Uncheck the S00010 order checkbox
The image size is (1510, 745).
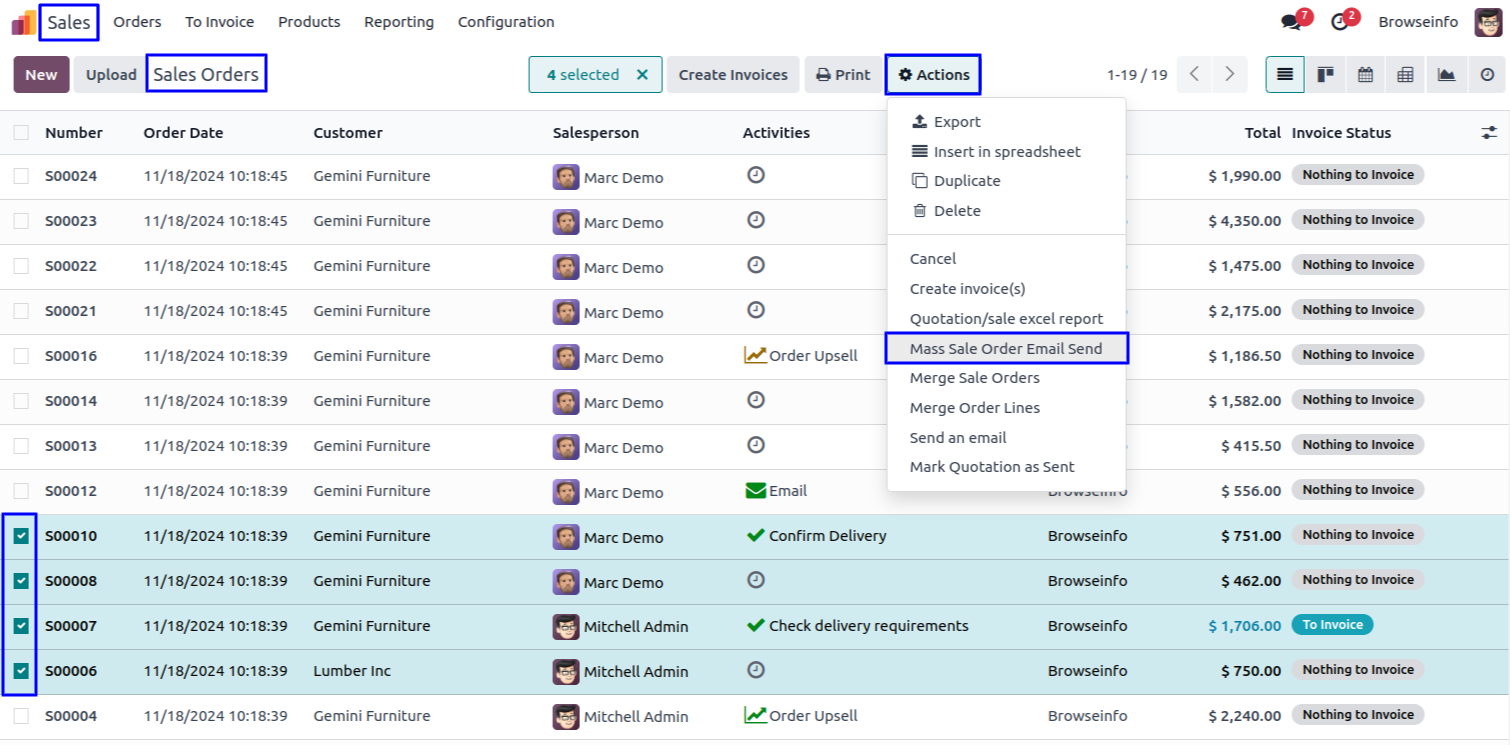point(21,536)
